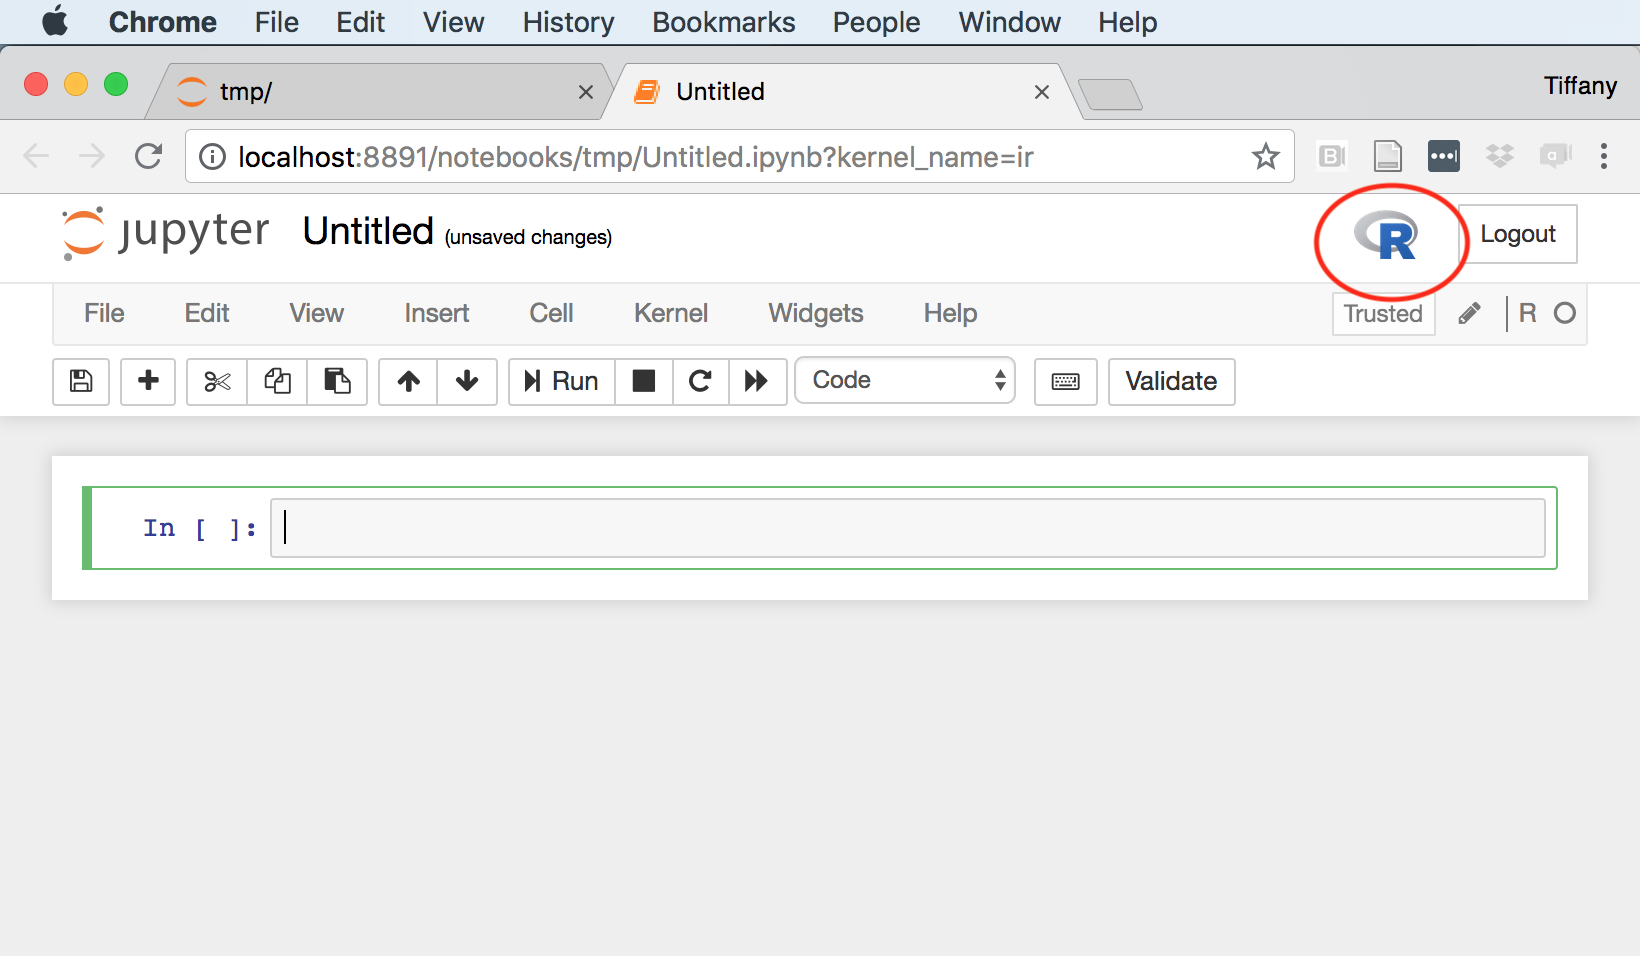Open the Cell menu
Viewport: 1640px width, 956px height.
[551, 313]
